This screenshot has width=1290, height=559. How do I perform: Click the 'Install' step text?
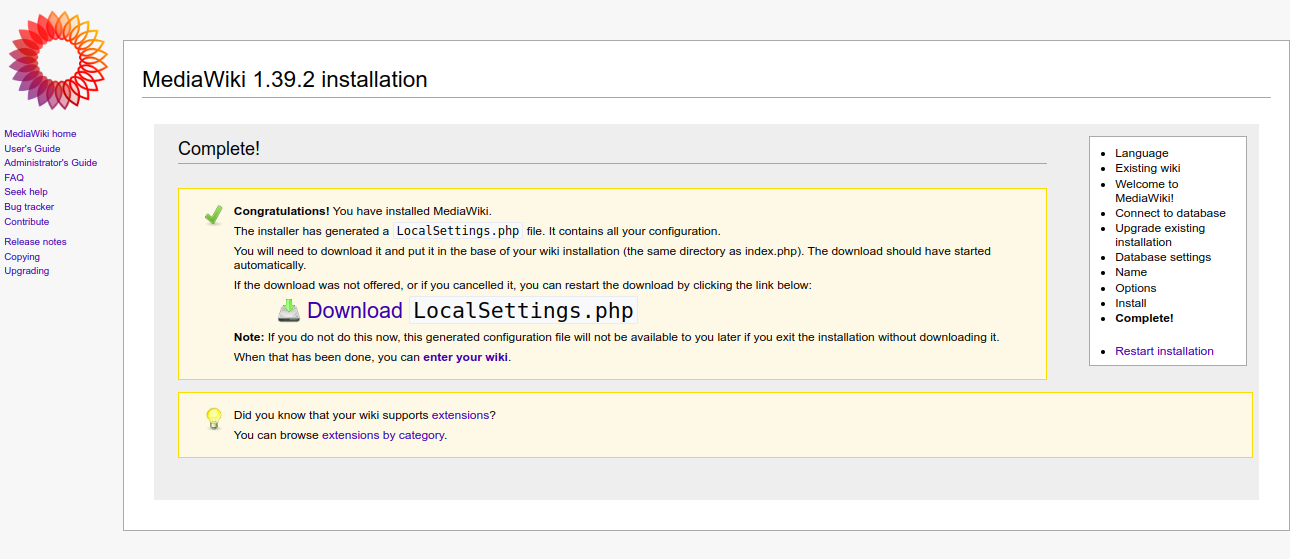pyautogui.click(x=1131, y=303)
